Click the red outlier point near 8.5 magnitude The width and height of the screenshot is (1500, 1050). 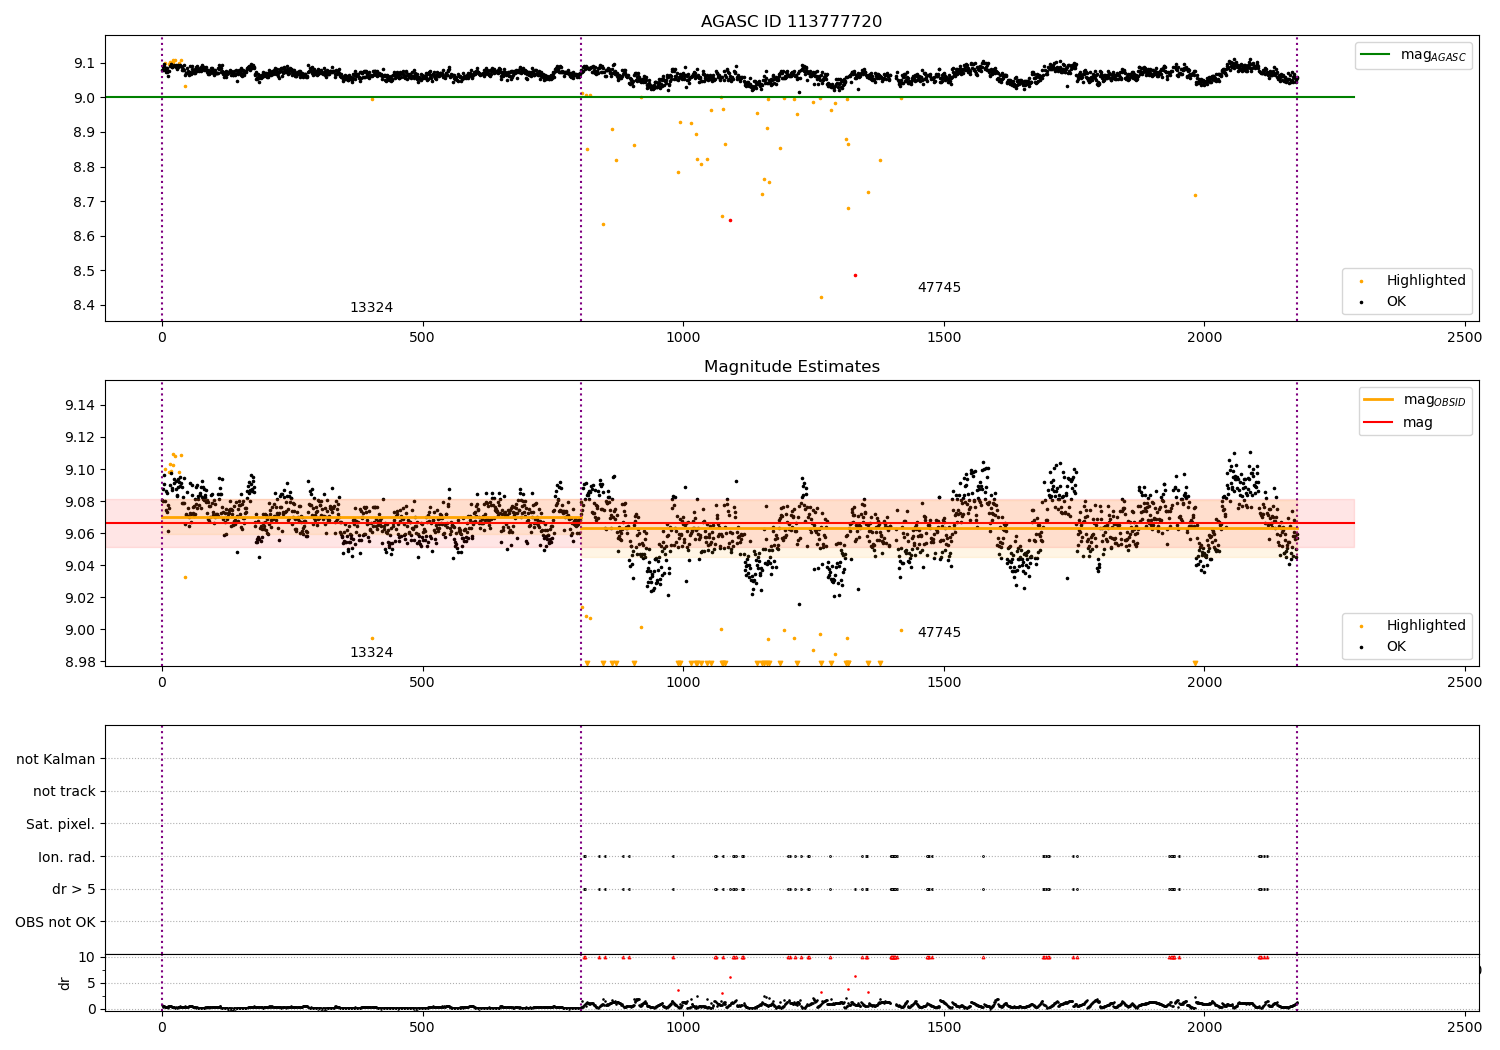click(855, 275)
